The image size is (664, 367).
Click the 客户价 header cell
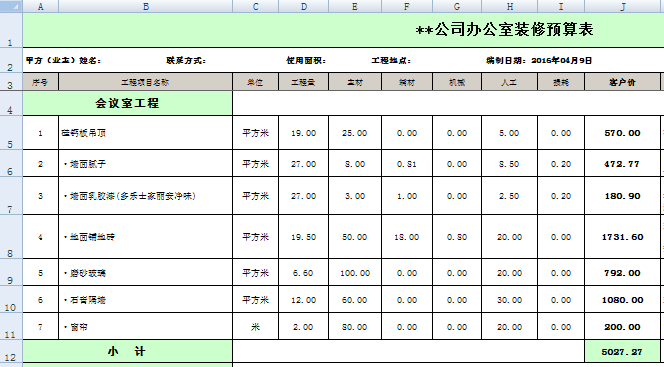(622, 82)
